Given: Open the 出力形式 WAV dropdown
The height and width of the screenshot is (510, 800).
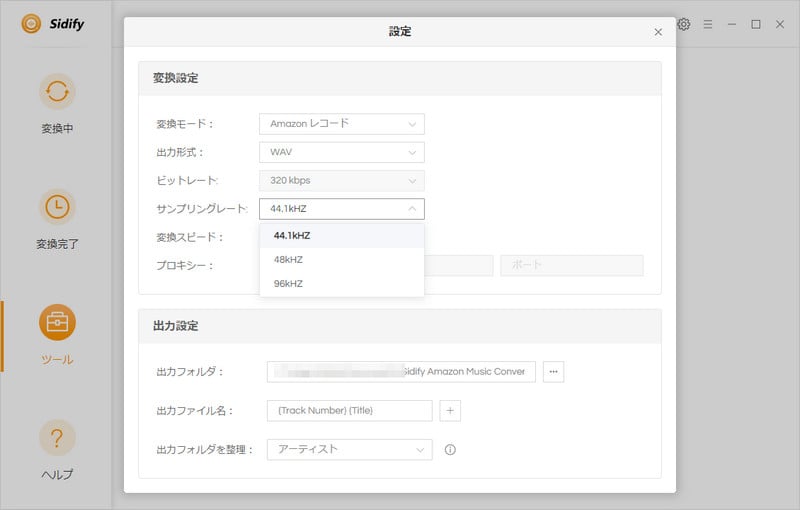Looking at the screenshot, I should point(342,152).
